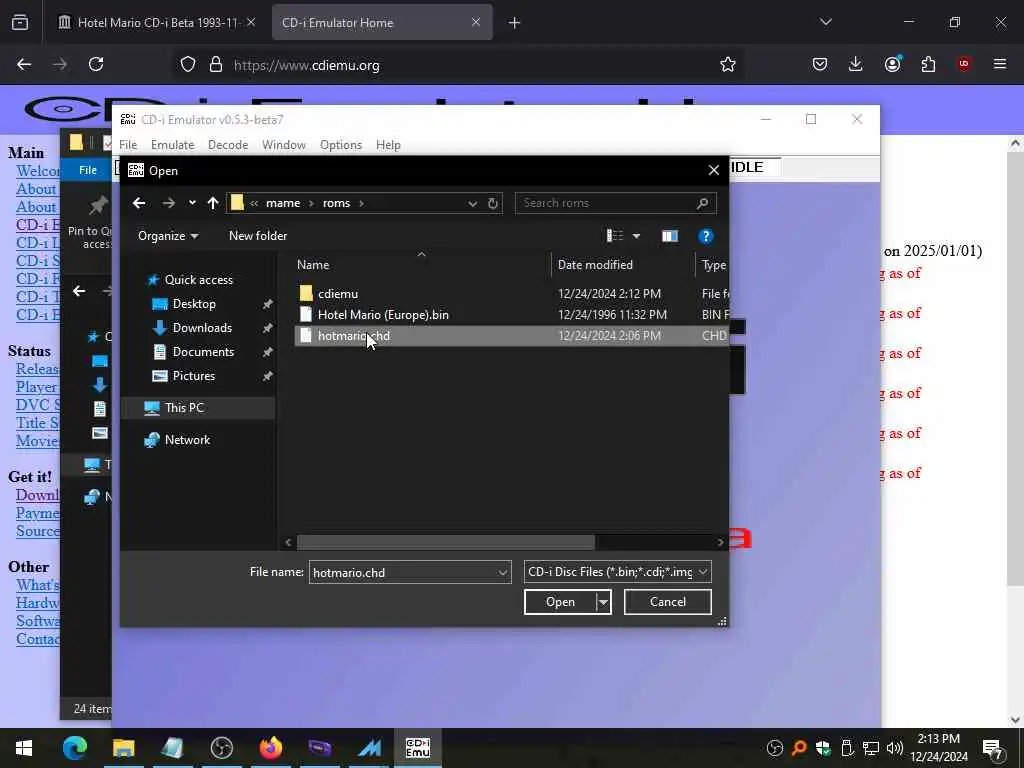Save page to Pocket icon
Screen dimensions: 1024x768
820,64
